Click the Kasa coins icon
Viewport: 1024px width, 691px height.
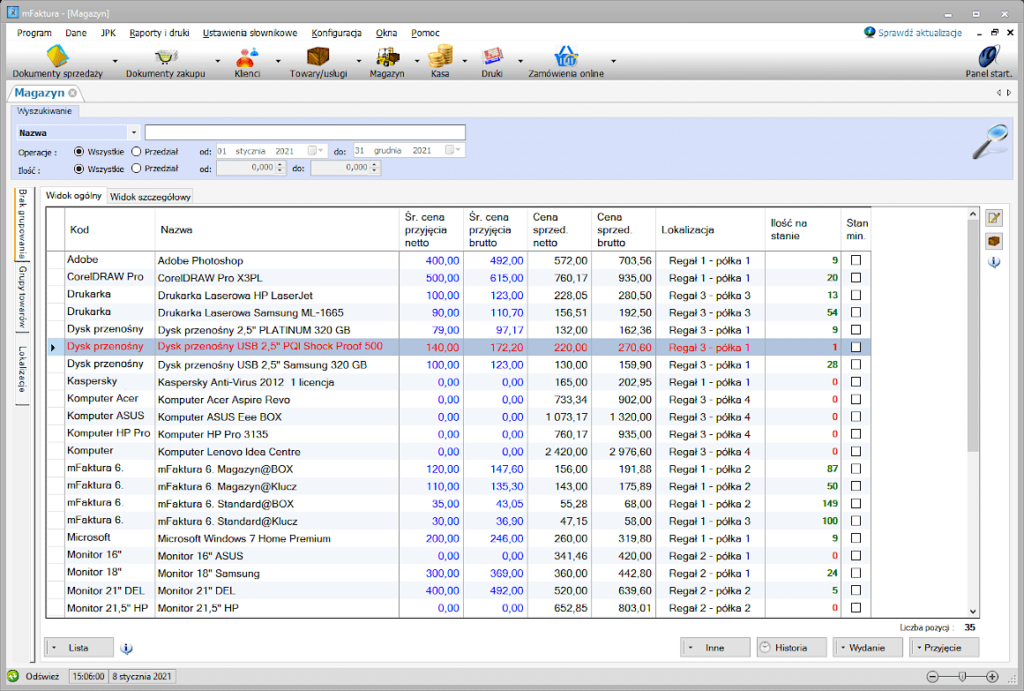pyautogui.click(x=440, y=57)
